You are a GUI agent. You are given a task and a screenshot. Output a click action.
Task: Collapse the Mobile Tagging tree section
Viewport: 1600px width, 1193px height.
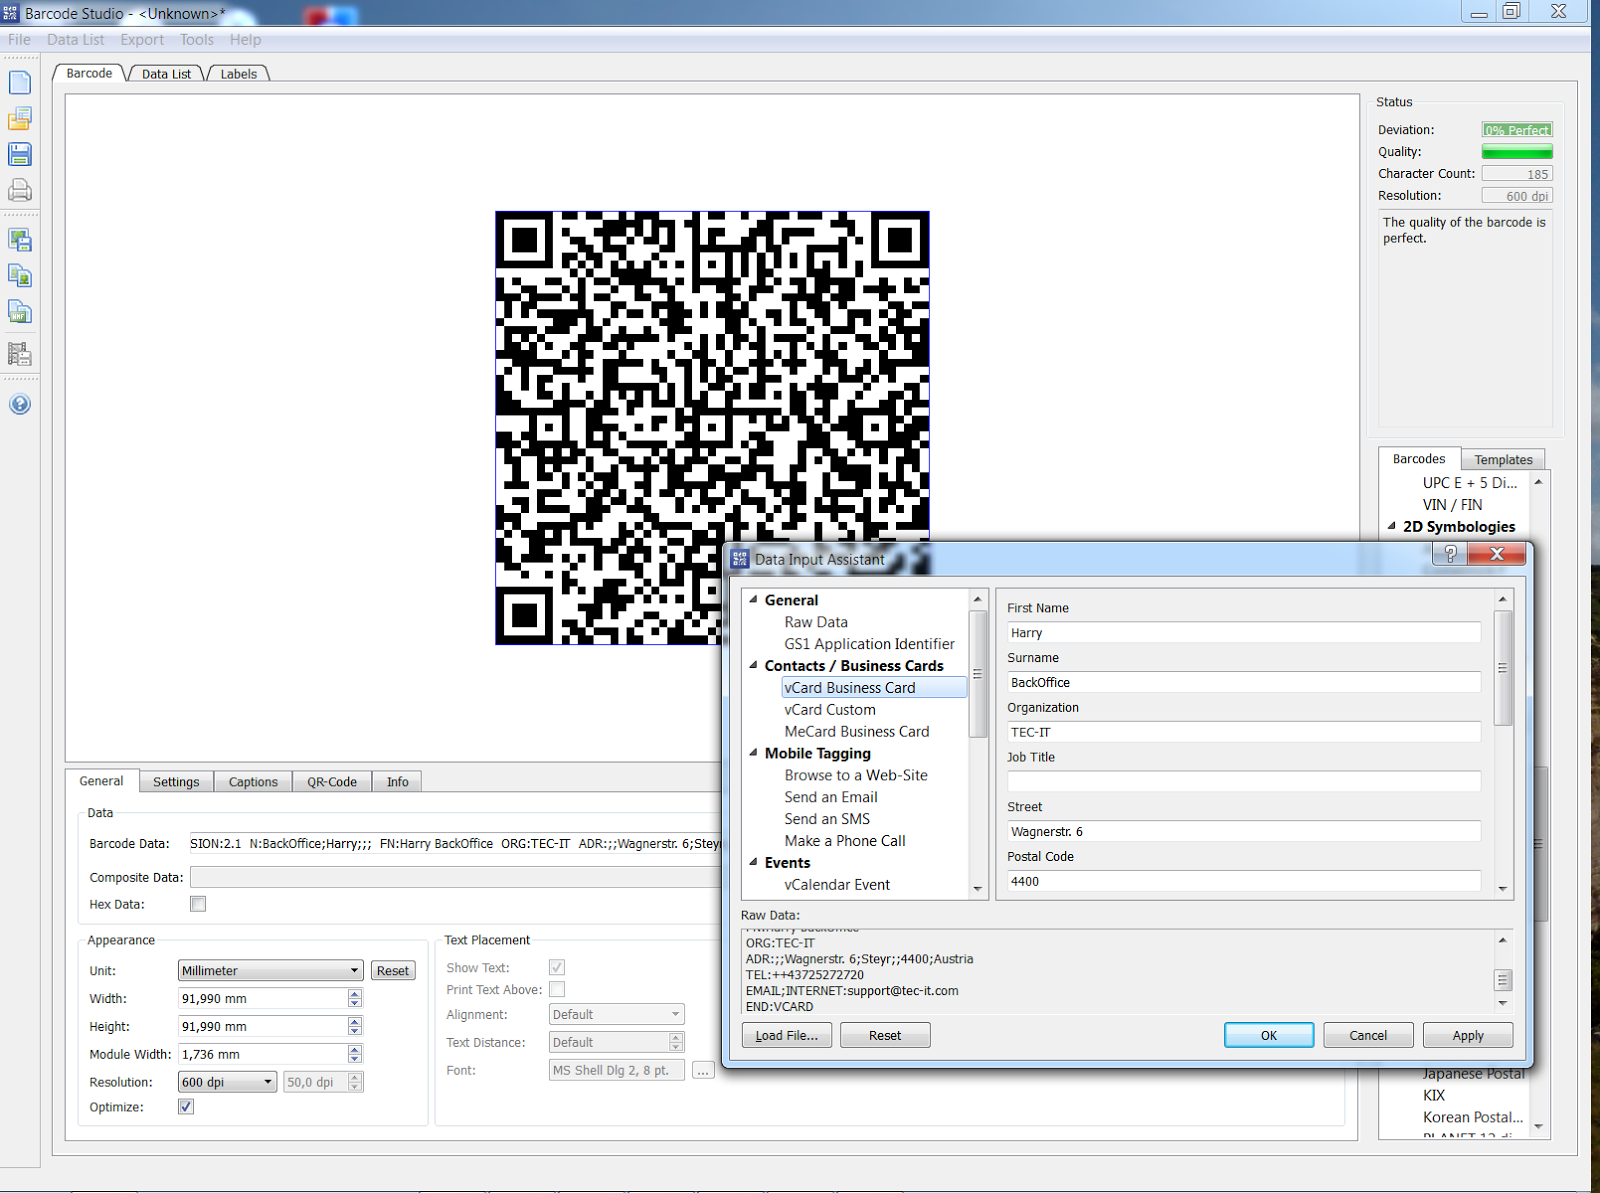coord(754,753)
